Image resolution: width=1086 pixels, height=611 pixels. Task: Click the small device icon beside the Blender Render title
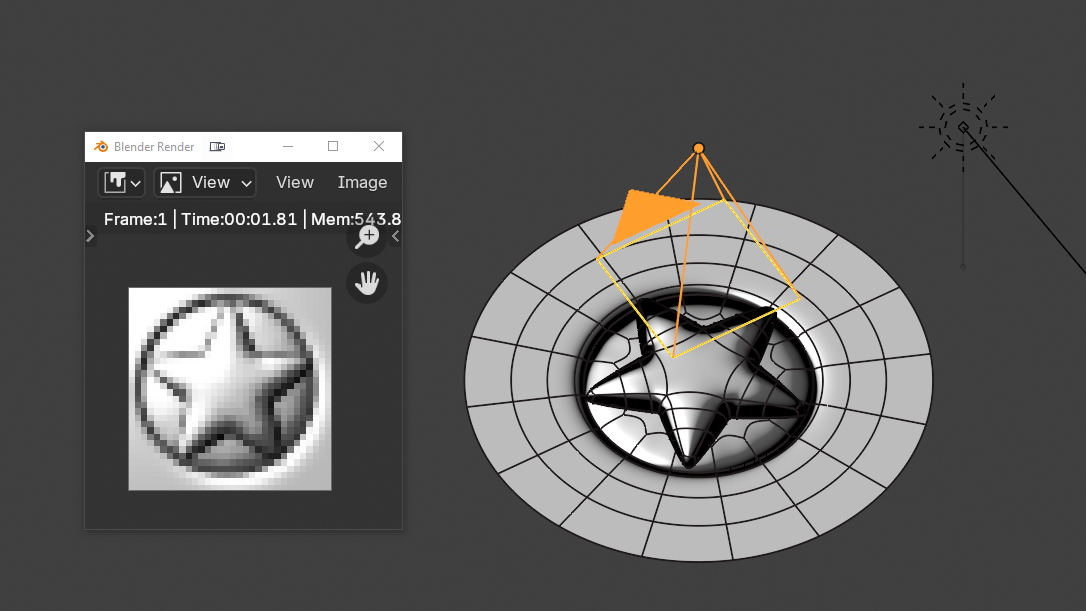217,147
